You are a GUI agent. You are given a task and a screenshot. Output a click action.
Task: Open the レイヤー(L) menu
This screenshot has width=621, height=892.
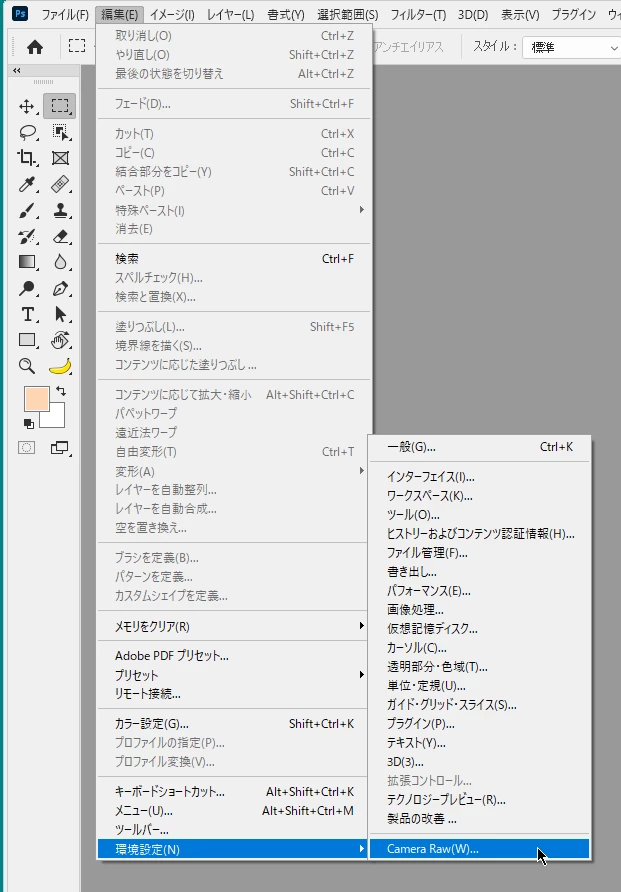pos(230,15)
